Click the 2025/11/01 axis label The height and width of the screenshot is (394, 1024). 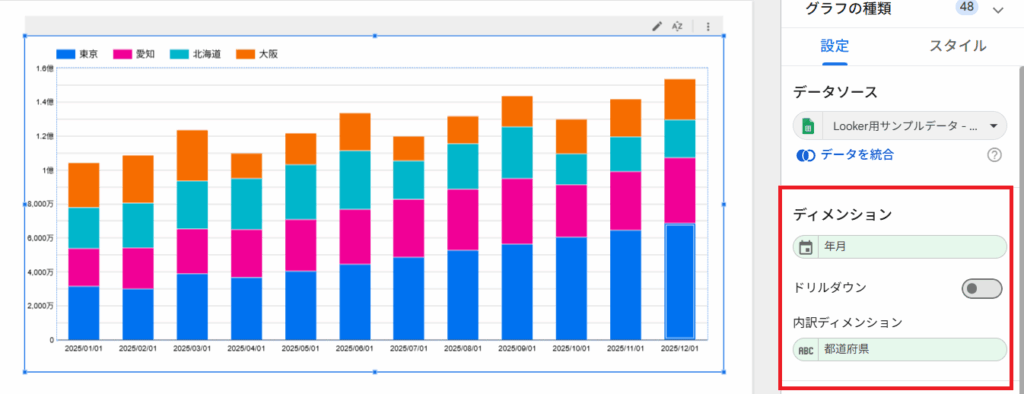[626, 348]
